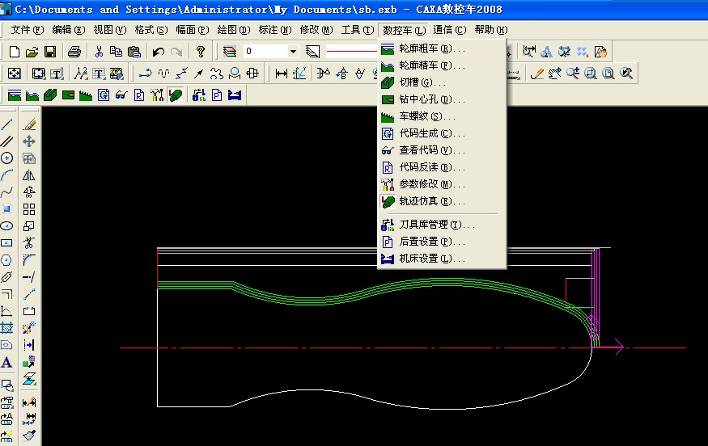Click the Print icon in toolbar
The width and height of the screenshot is (708, 446).
coord(74,51)
